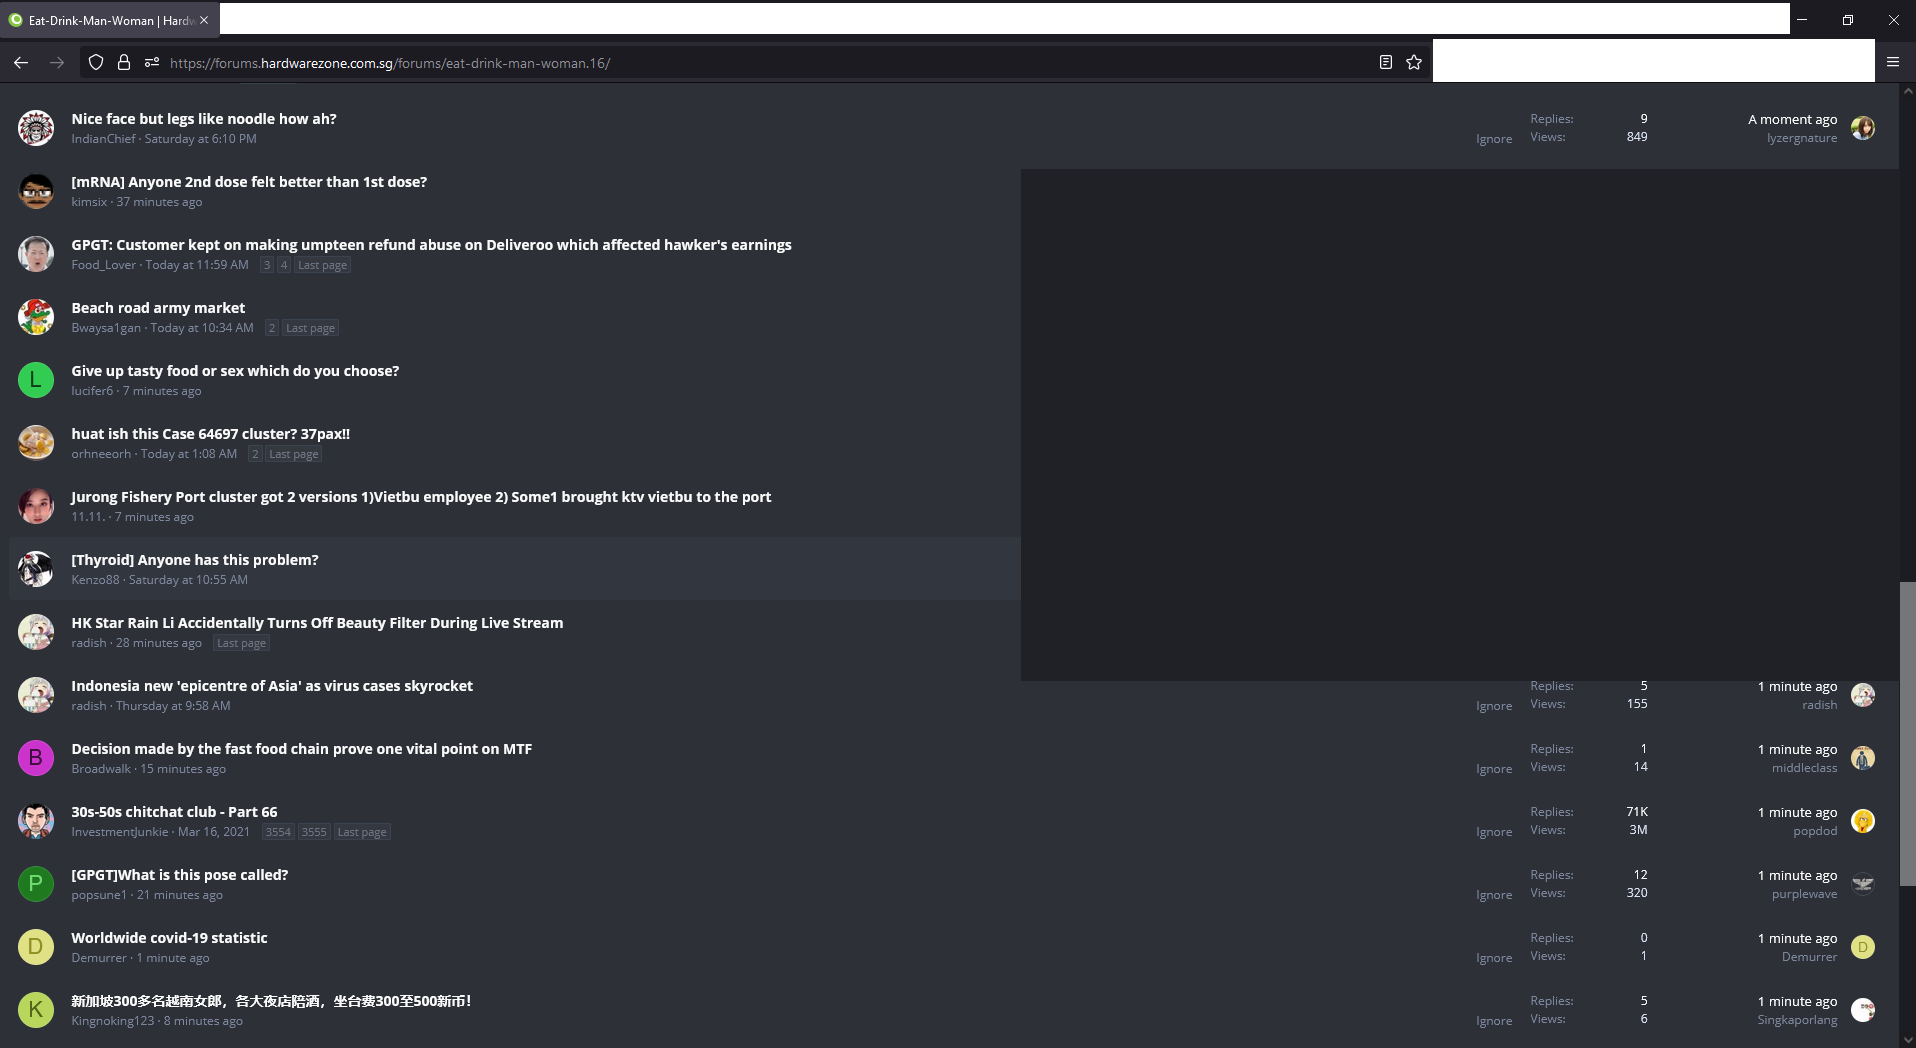1916x1048 pixels.
Task: Close the Eat-Drink-Man-Woman browser tab
Action: (204, 20)
